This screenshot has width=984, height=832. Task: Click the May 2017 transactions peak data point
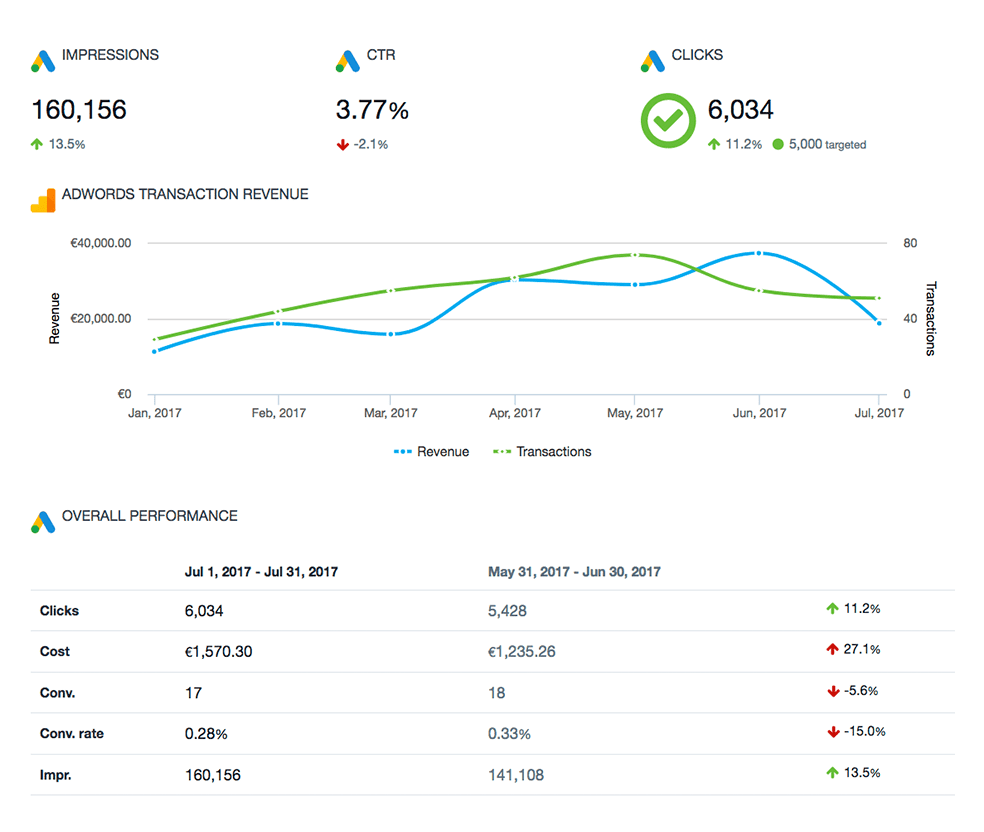tap(635, 255)
